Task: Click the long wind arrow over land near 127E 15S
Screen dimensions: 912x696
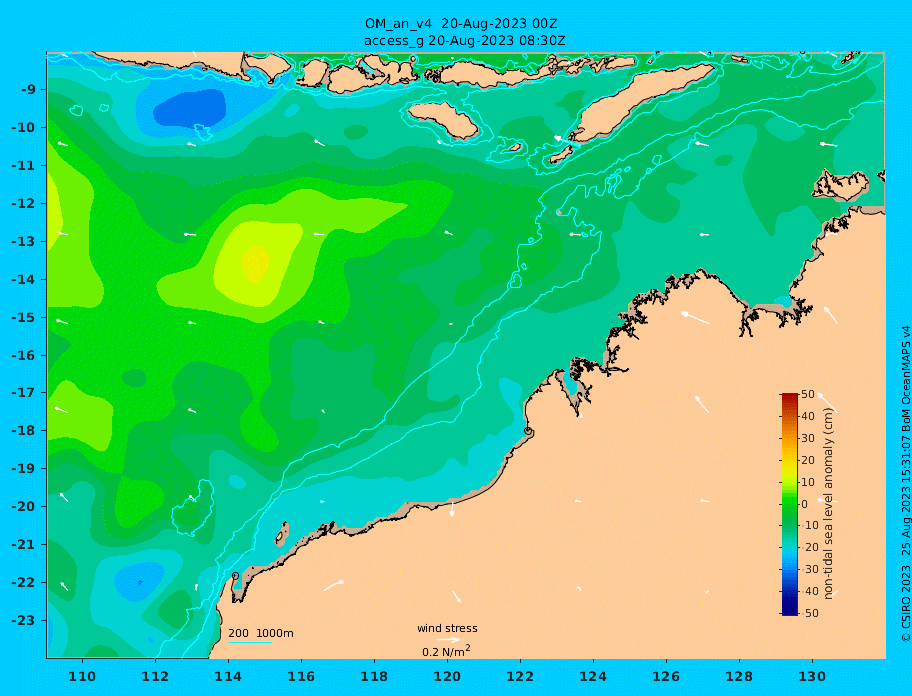Action: pos(695,318)
